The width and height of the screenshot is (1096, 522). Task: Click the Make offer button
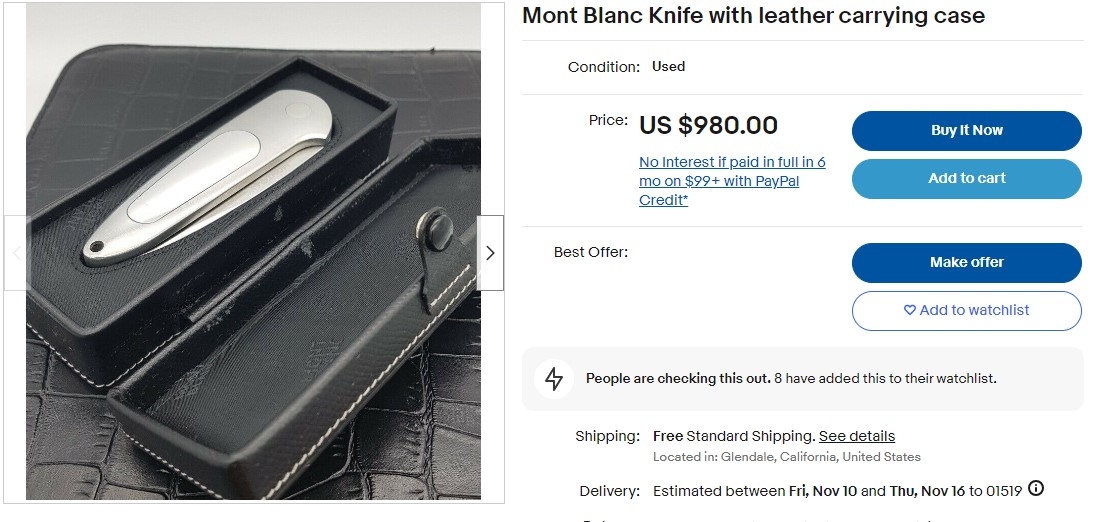pos(966,262)
